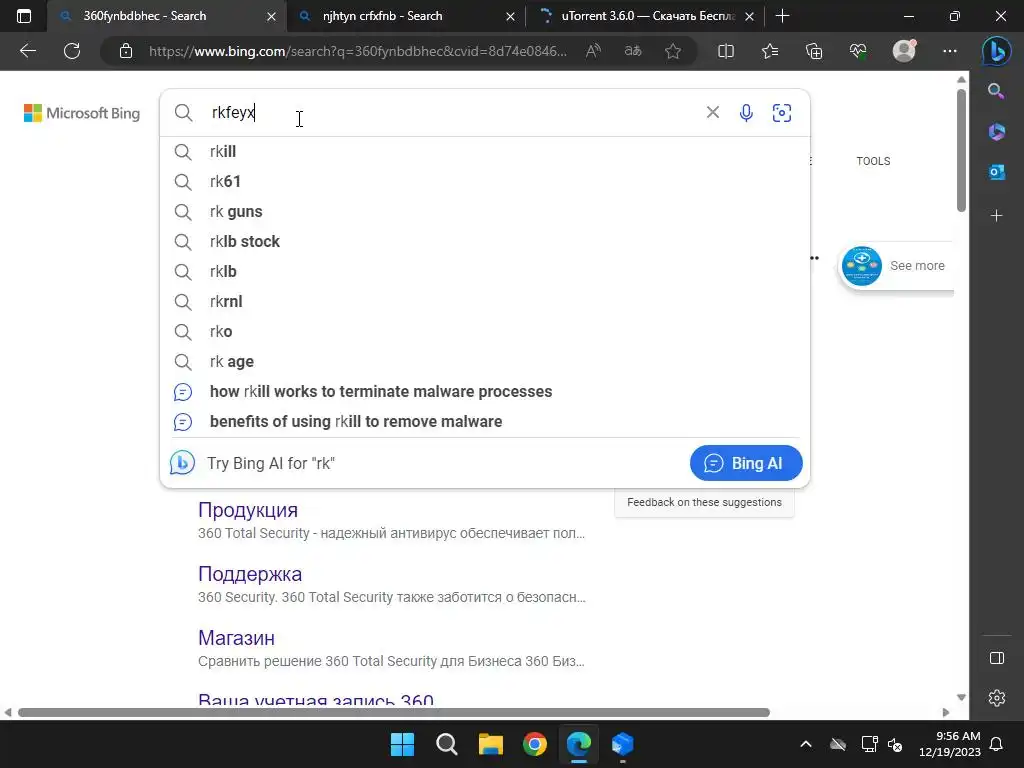Show hidden tray icons chevron
The image size is (1024, 768).
pyautogui.click(x=806, y=744)
